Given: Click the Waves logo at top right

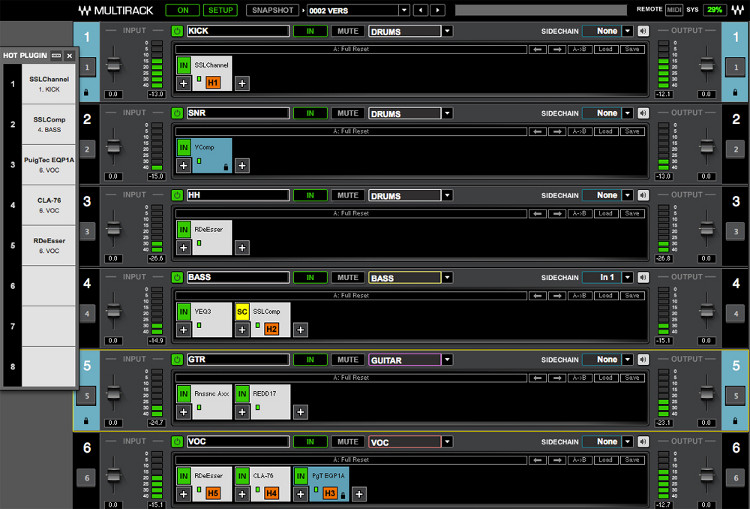Looking at the screenshot, I should pos(737,10).
